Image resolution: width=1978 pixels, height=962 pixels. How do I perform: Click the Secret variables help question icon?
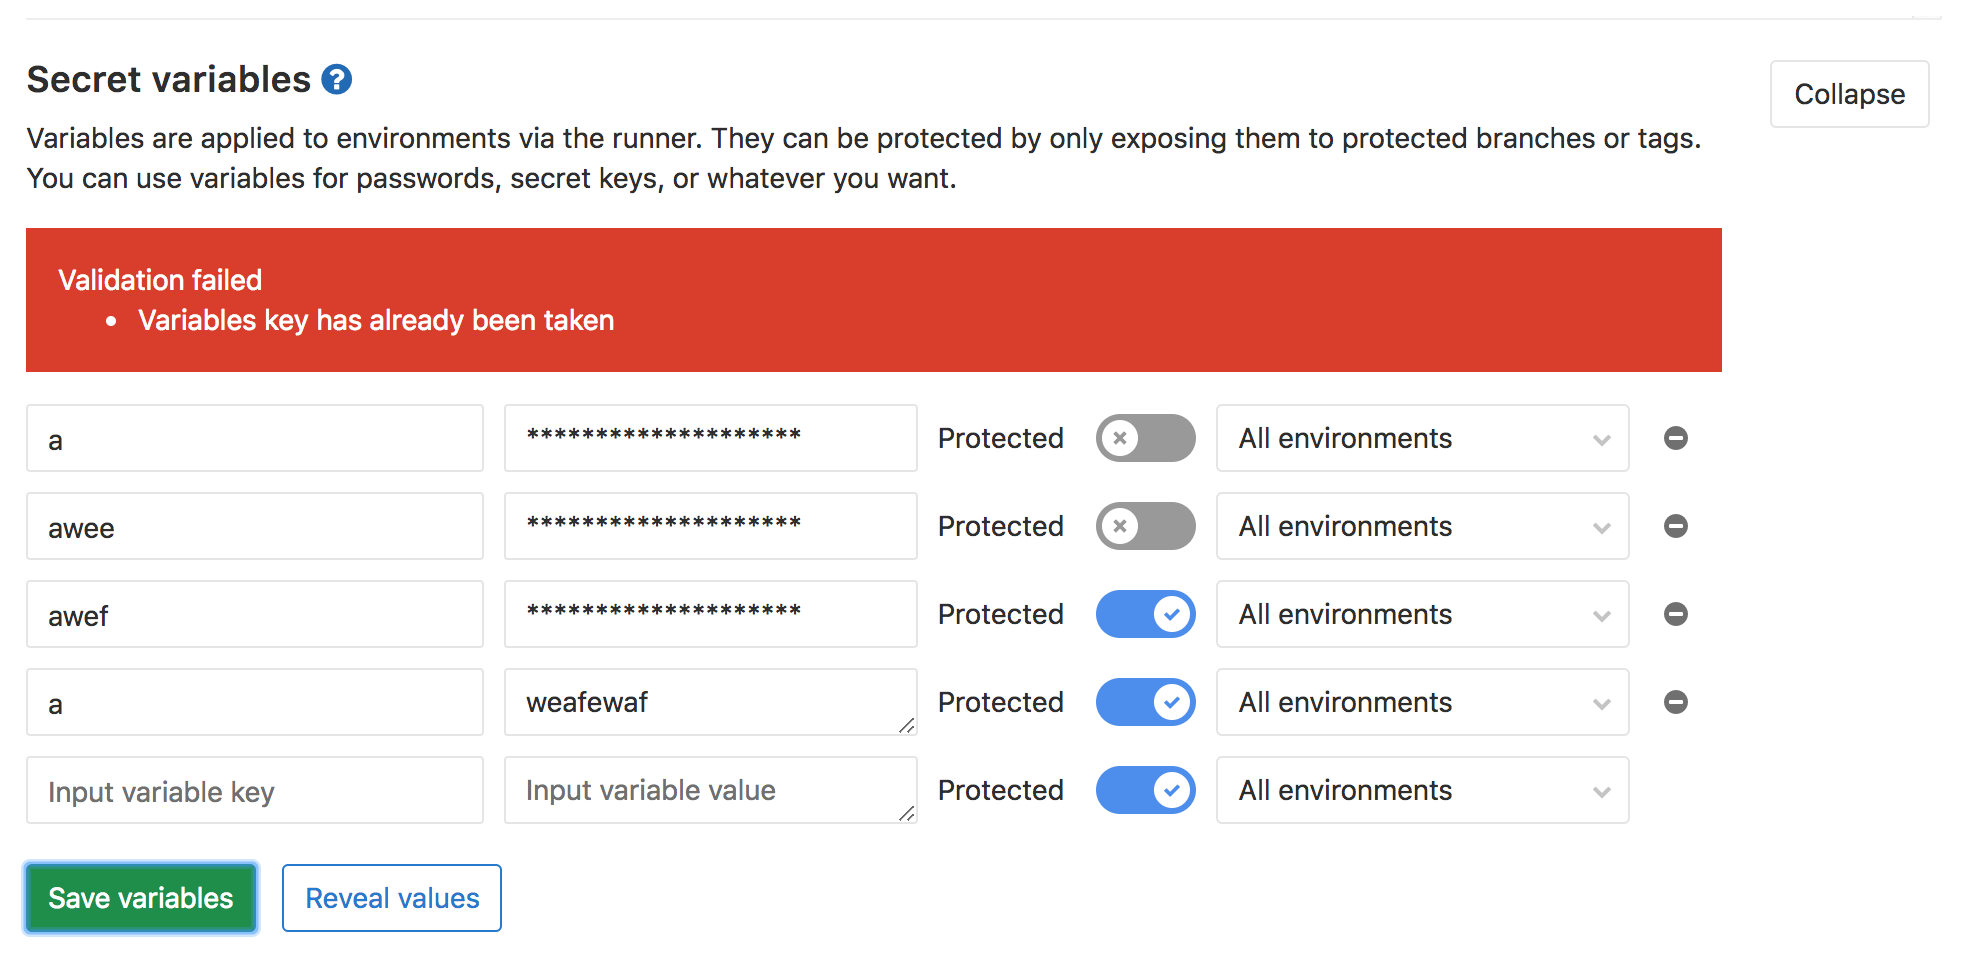(337, 80)
